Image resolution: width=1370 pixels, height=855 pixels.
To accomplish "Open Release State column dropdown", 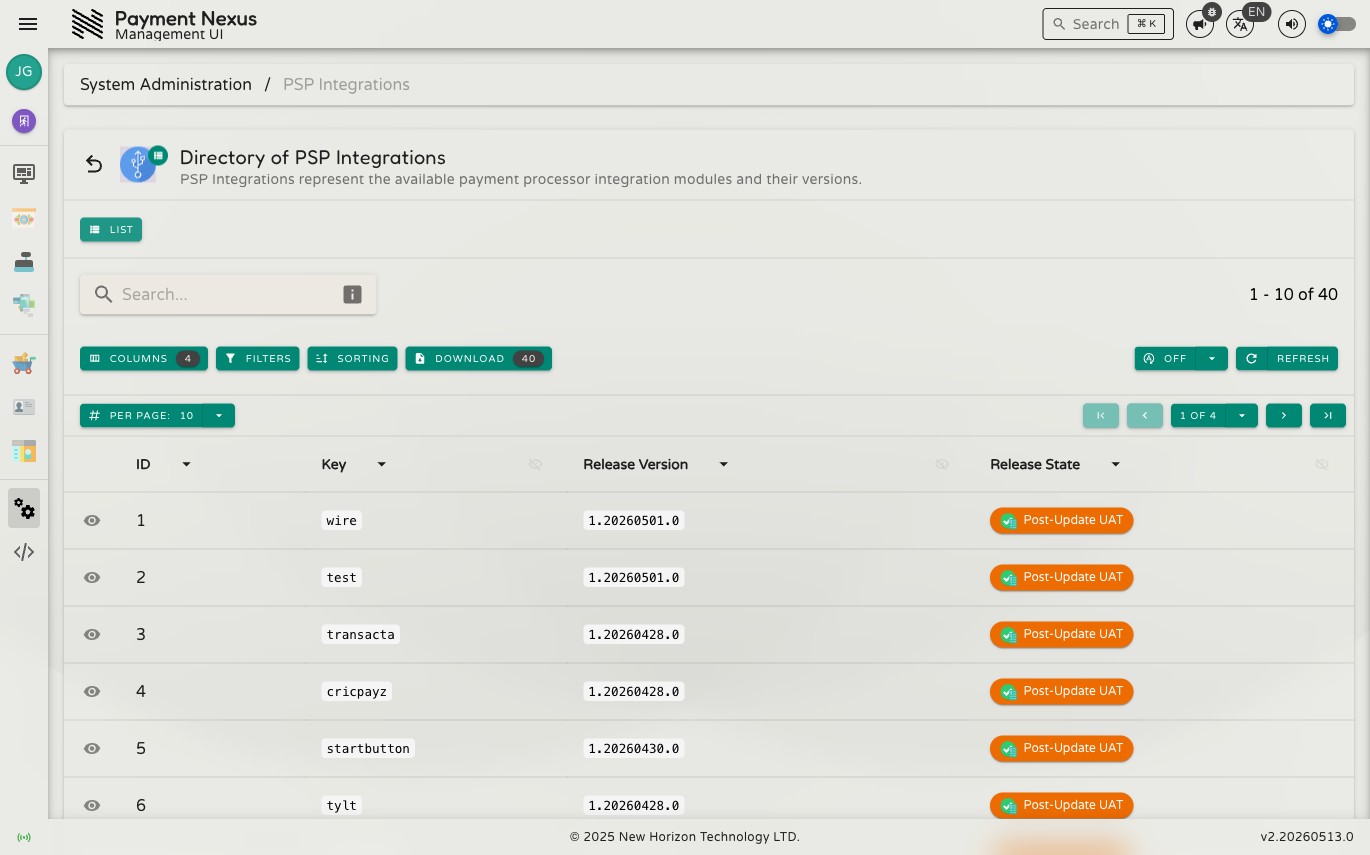I will [1115, 464].
